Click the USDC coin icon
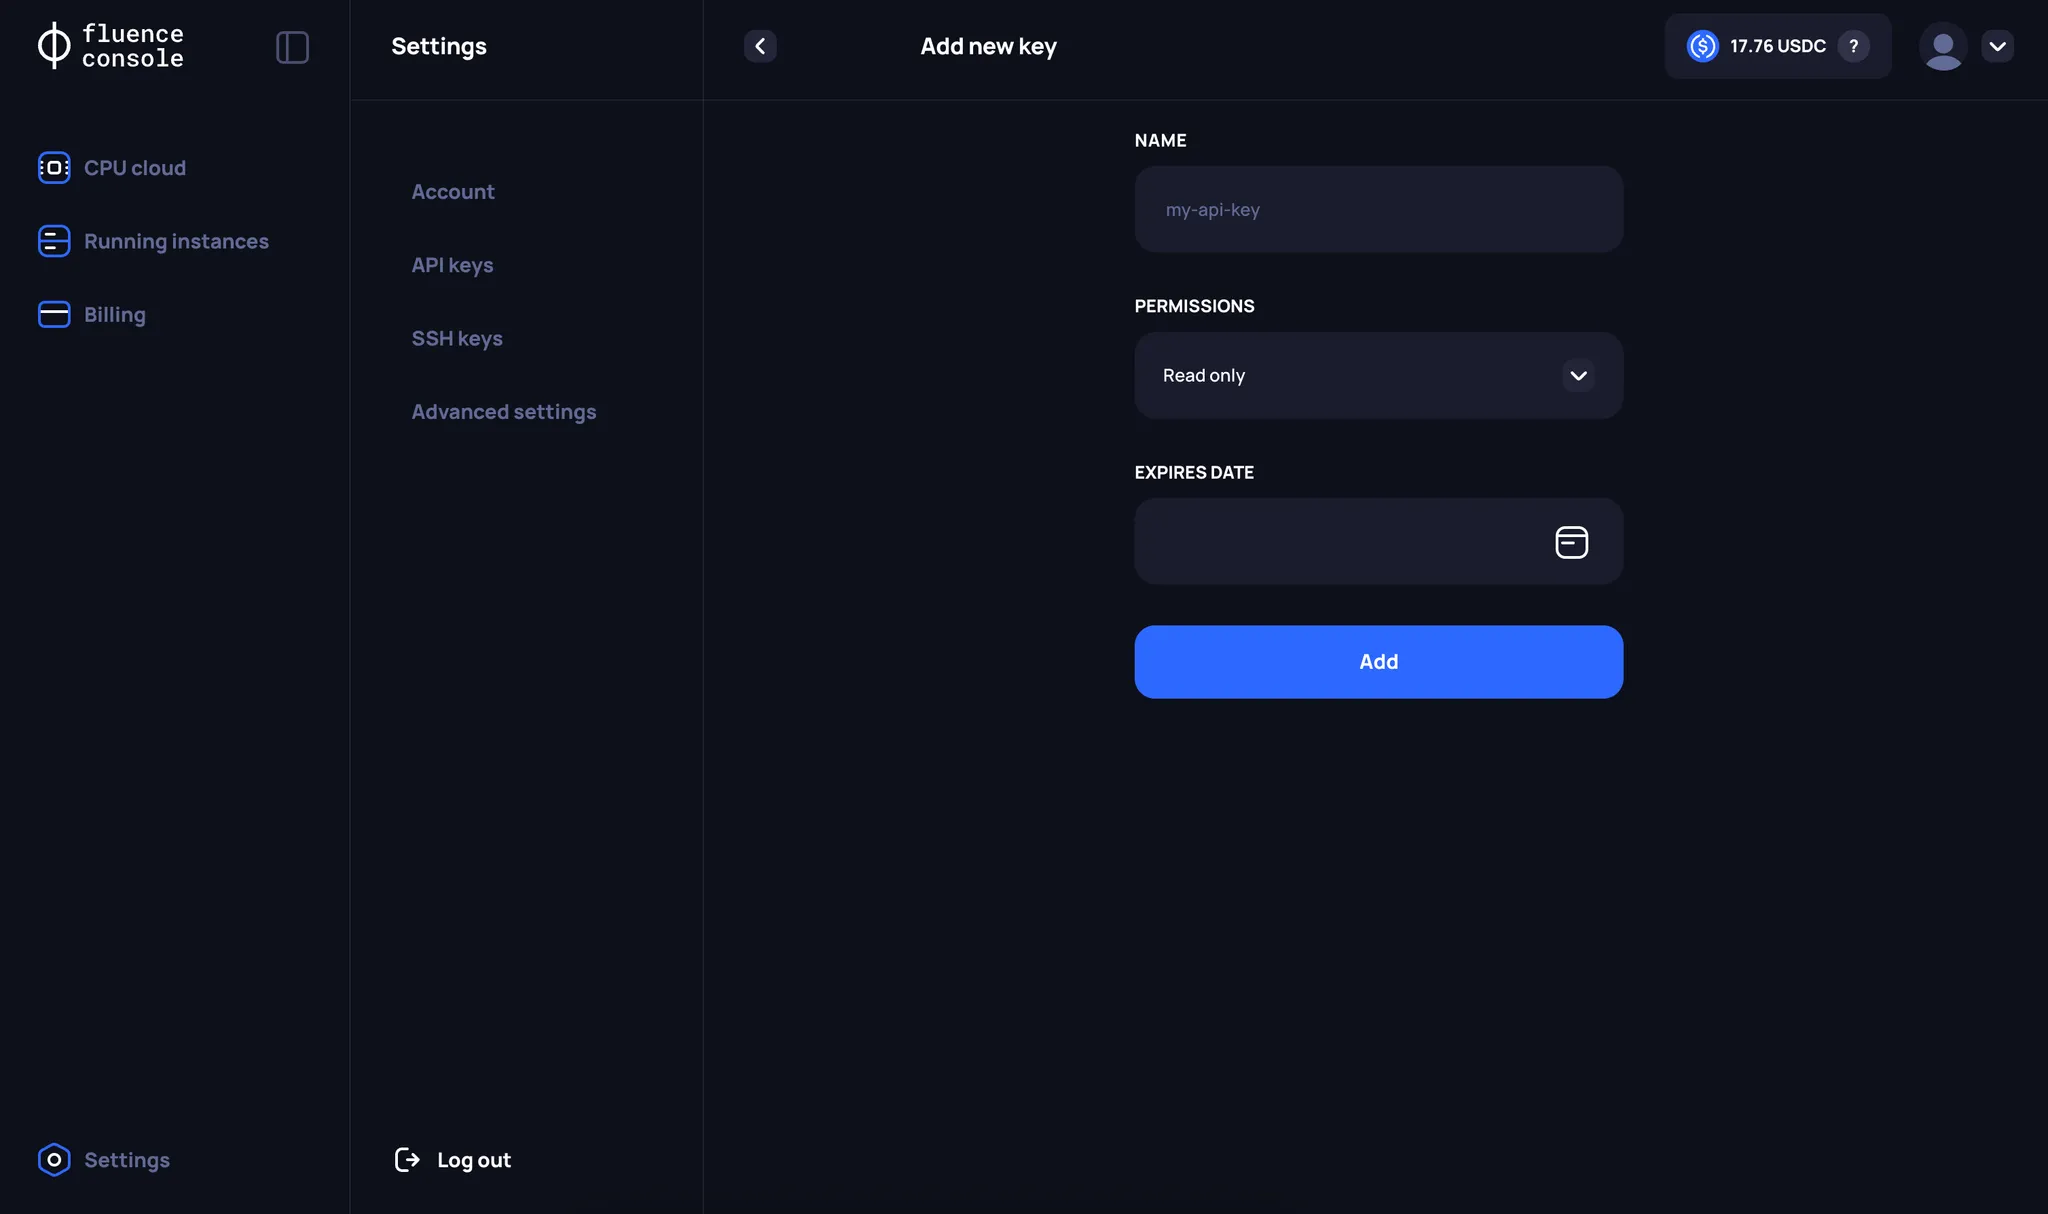Viewport: 2048px width, 1214px height. pos(1702,46)
